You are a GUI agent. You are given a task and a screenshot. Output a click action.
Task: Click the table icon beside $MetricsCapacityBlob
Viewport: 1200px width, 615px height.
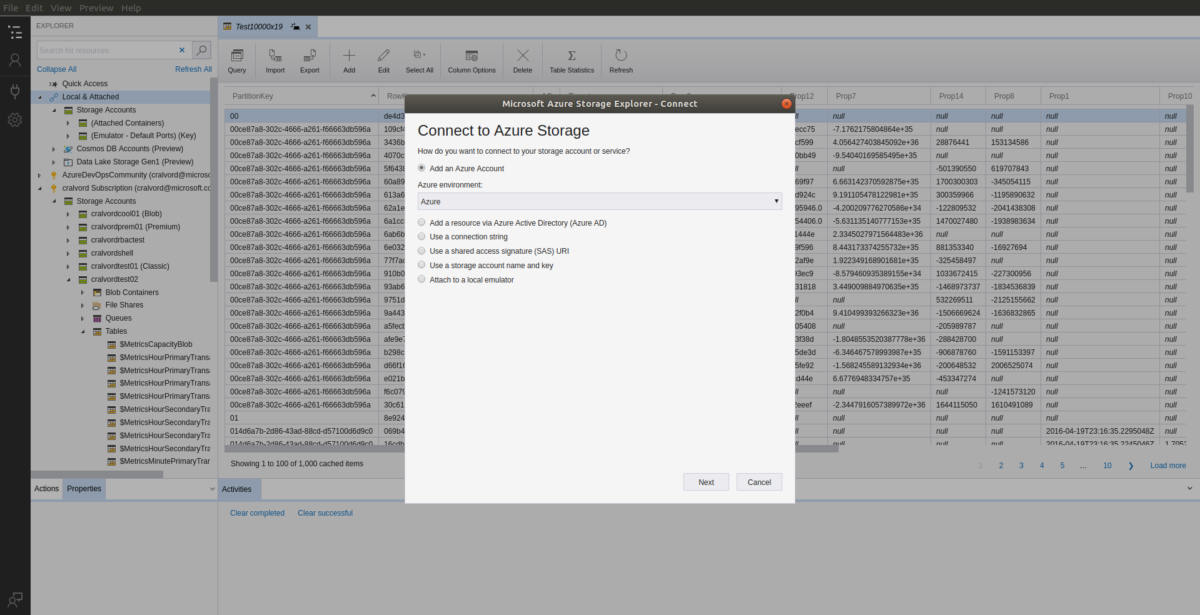pos(112,344)
